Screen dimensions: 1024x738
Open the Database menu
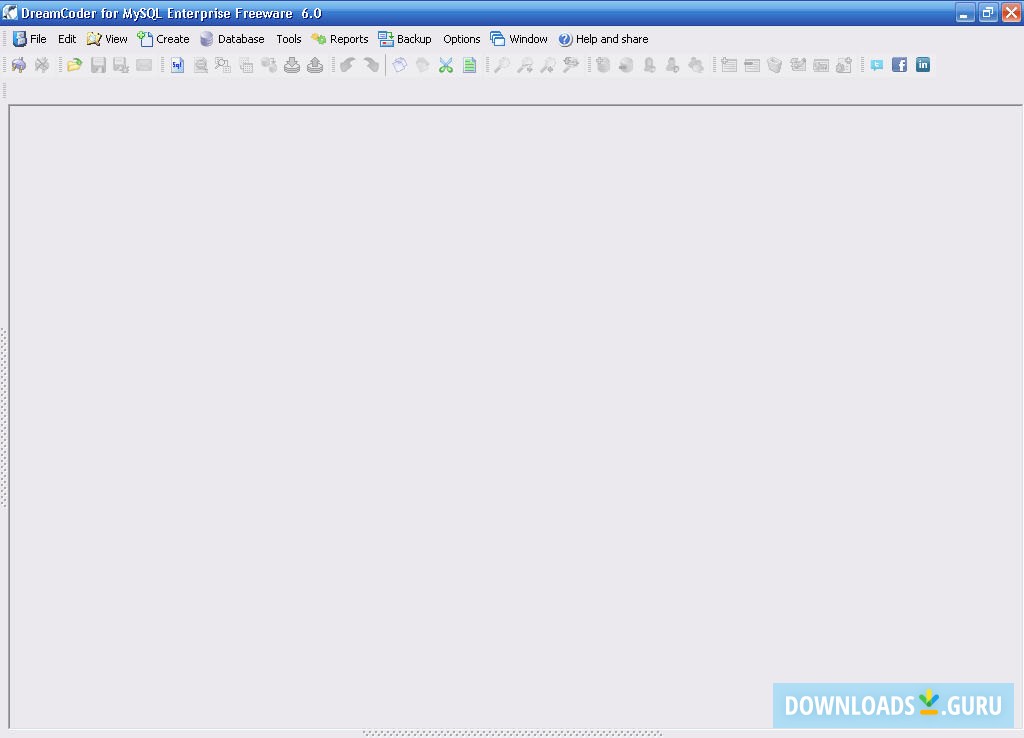point(240,39)
